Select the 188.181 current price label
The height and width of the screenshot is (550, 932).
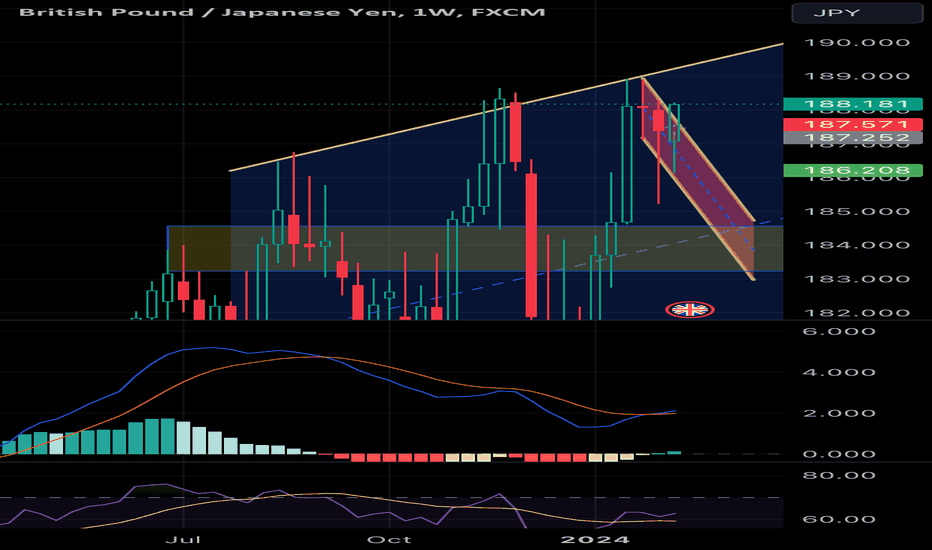click(x=853, y=104)
